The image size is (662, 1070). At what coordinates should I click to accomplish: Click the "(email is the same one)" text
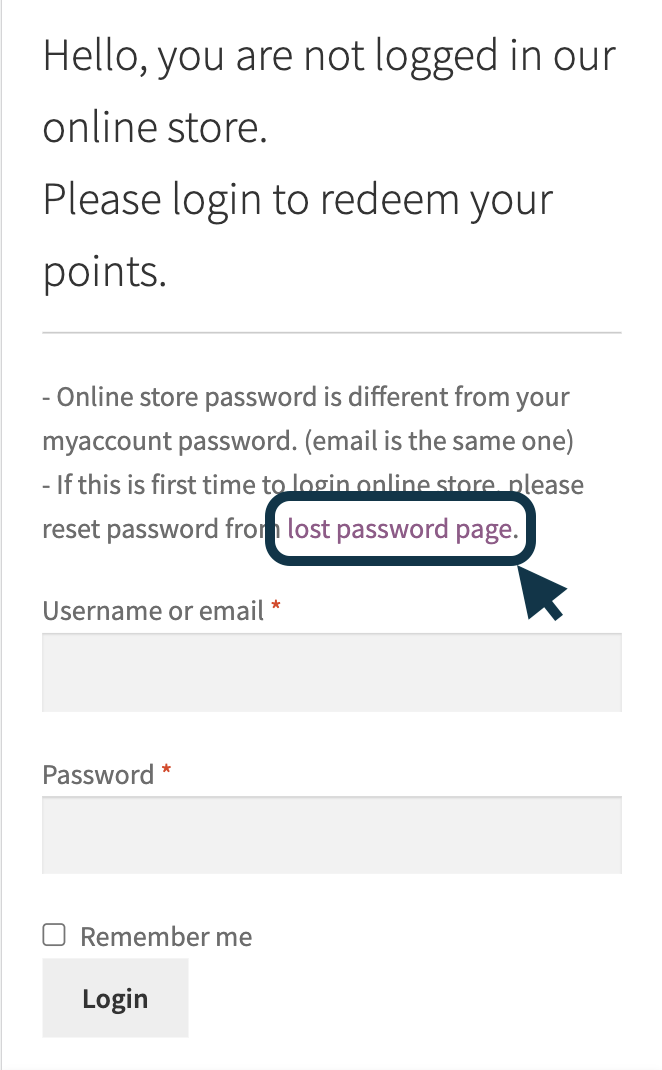439,441
